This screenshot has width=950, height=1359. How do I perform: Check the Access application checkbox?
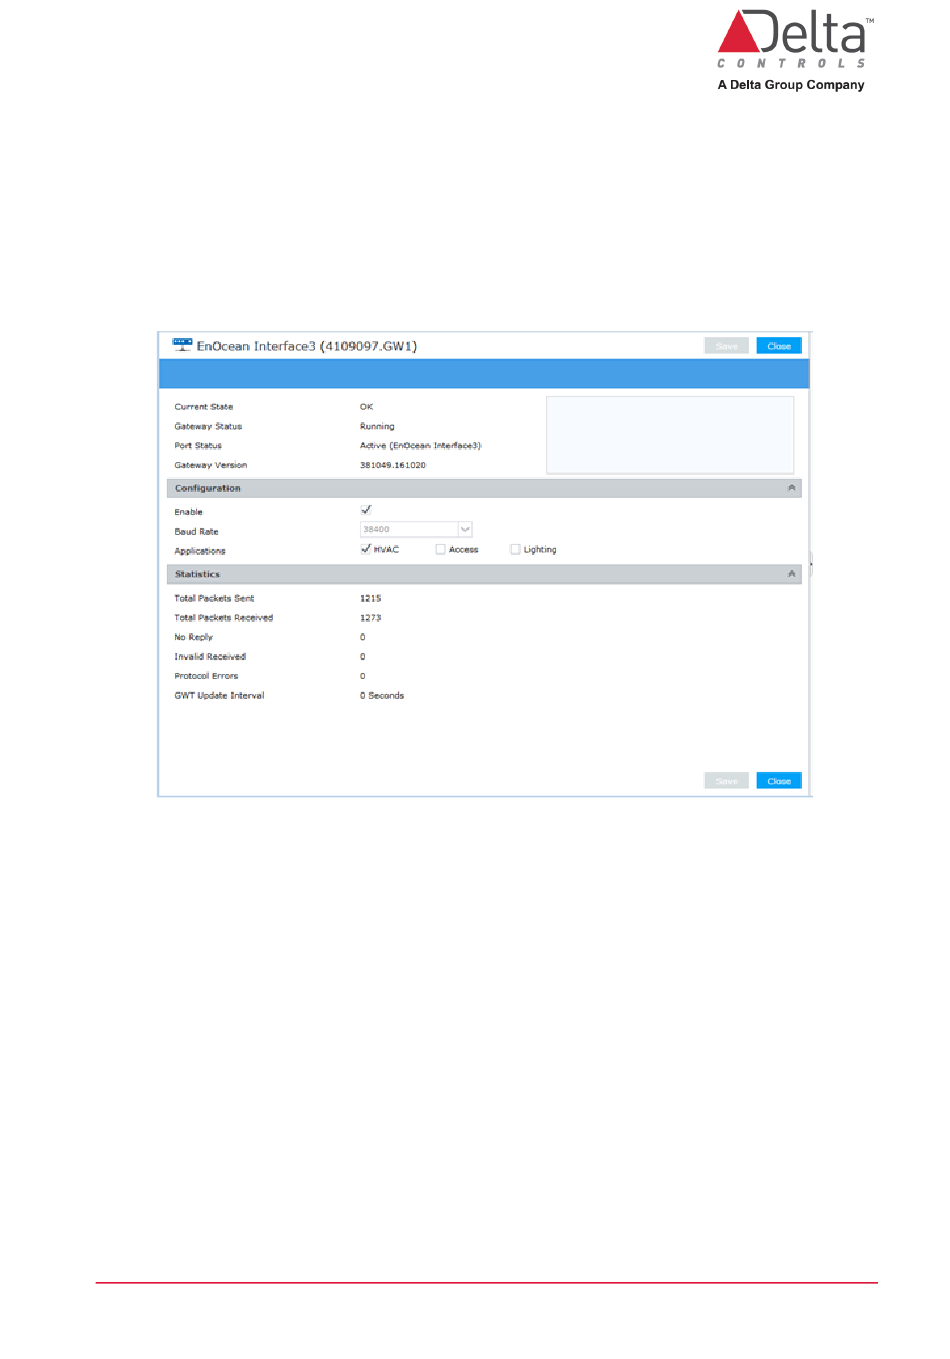(x=440, y=549)
